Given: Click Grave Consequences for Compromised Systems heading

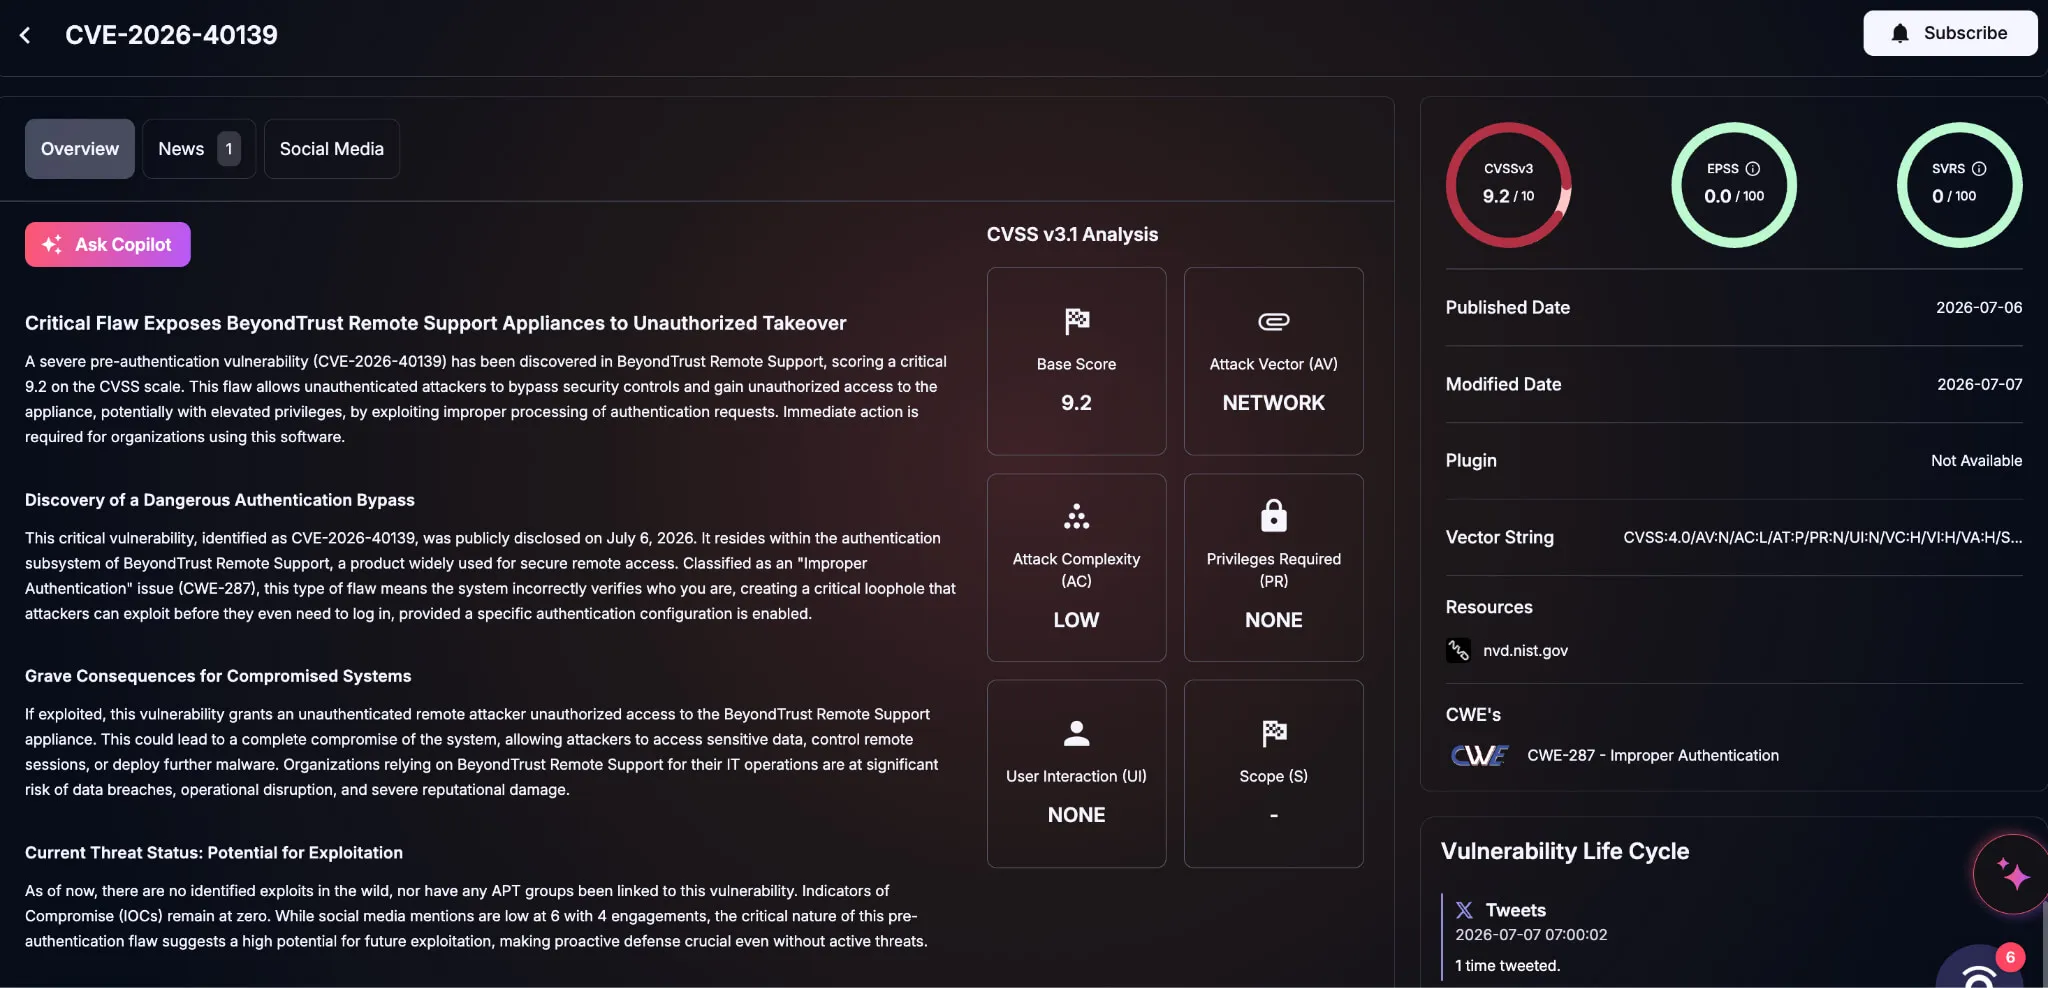Looking at the screenshot, I should click(218, 676).
